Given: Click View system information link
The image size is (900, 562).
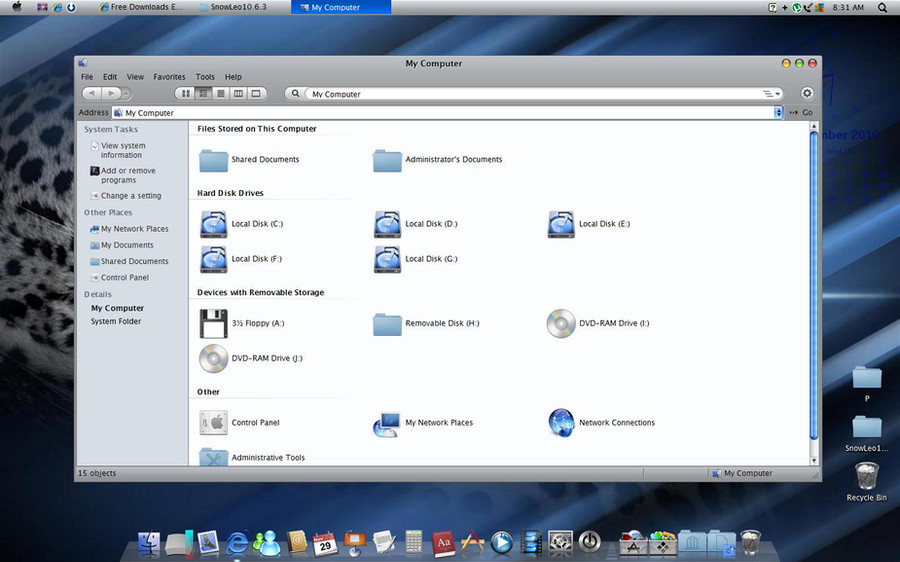Looking at the screenshot, I should tap(123, 150).
